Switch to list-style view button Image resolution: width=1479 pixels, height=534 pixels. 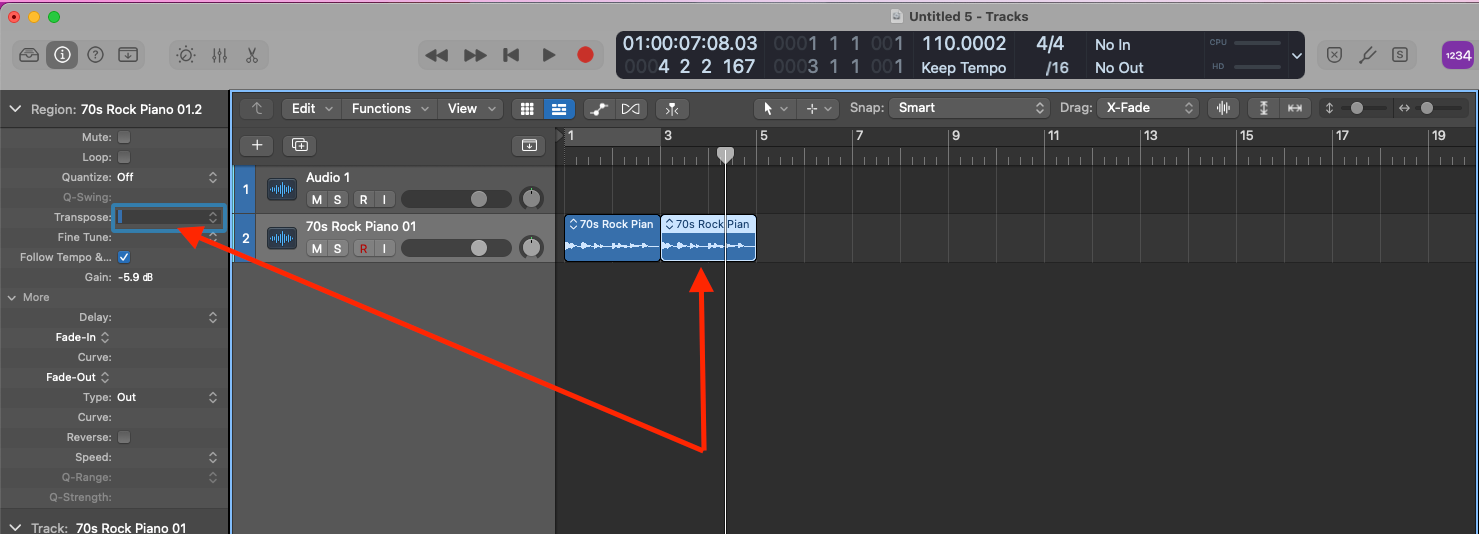(x=559, y=108)
